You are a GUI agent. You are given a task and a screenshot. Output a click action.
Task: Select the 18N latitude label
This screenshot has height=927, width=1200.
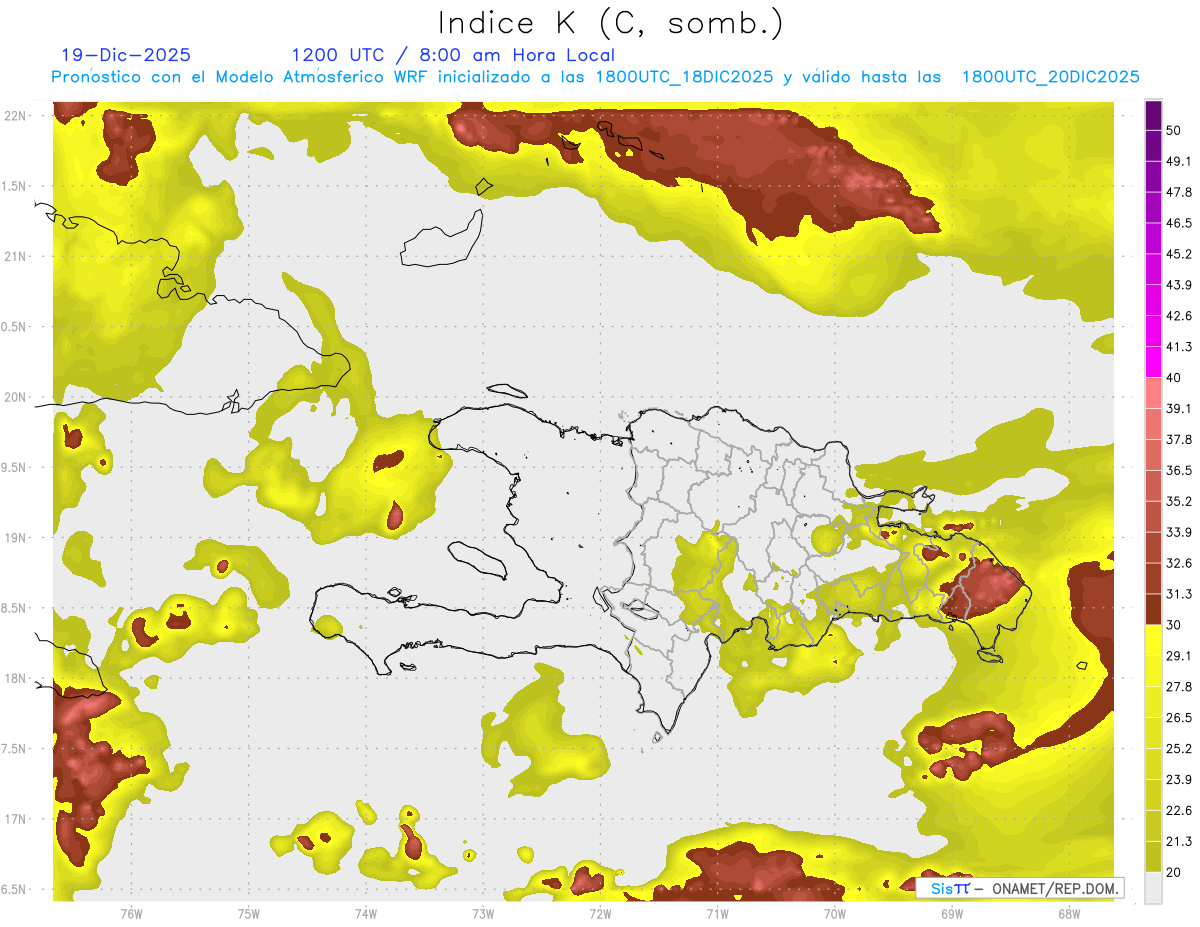(x=17, y=678)
